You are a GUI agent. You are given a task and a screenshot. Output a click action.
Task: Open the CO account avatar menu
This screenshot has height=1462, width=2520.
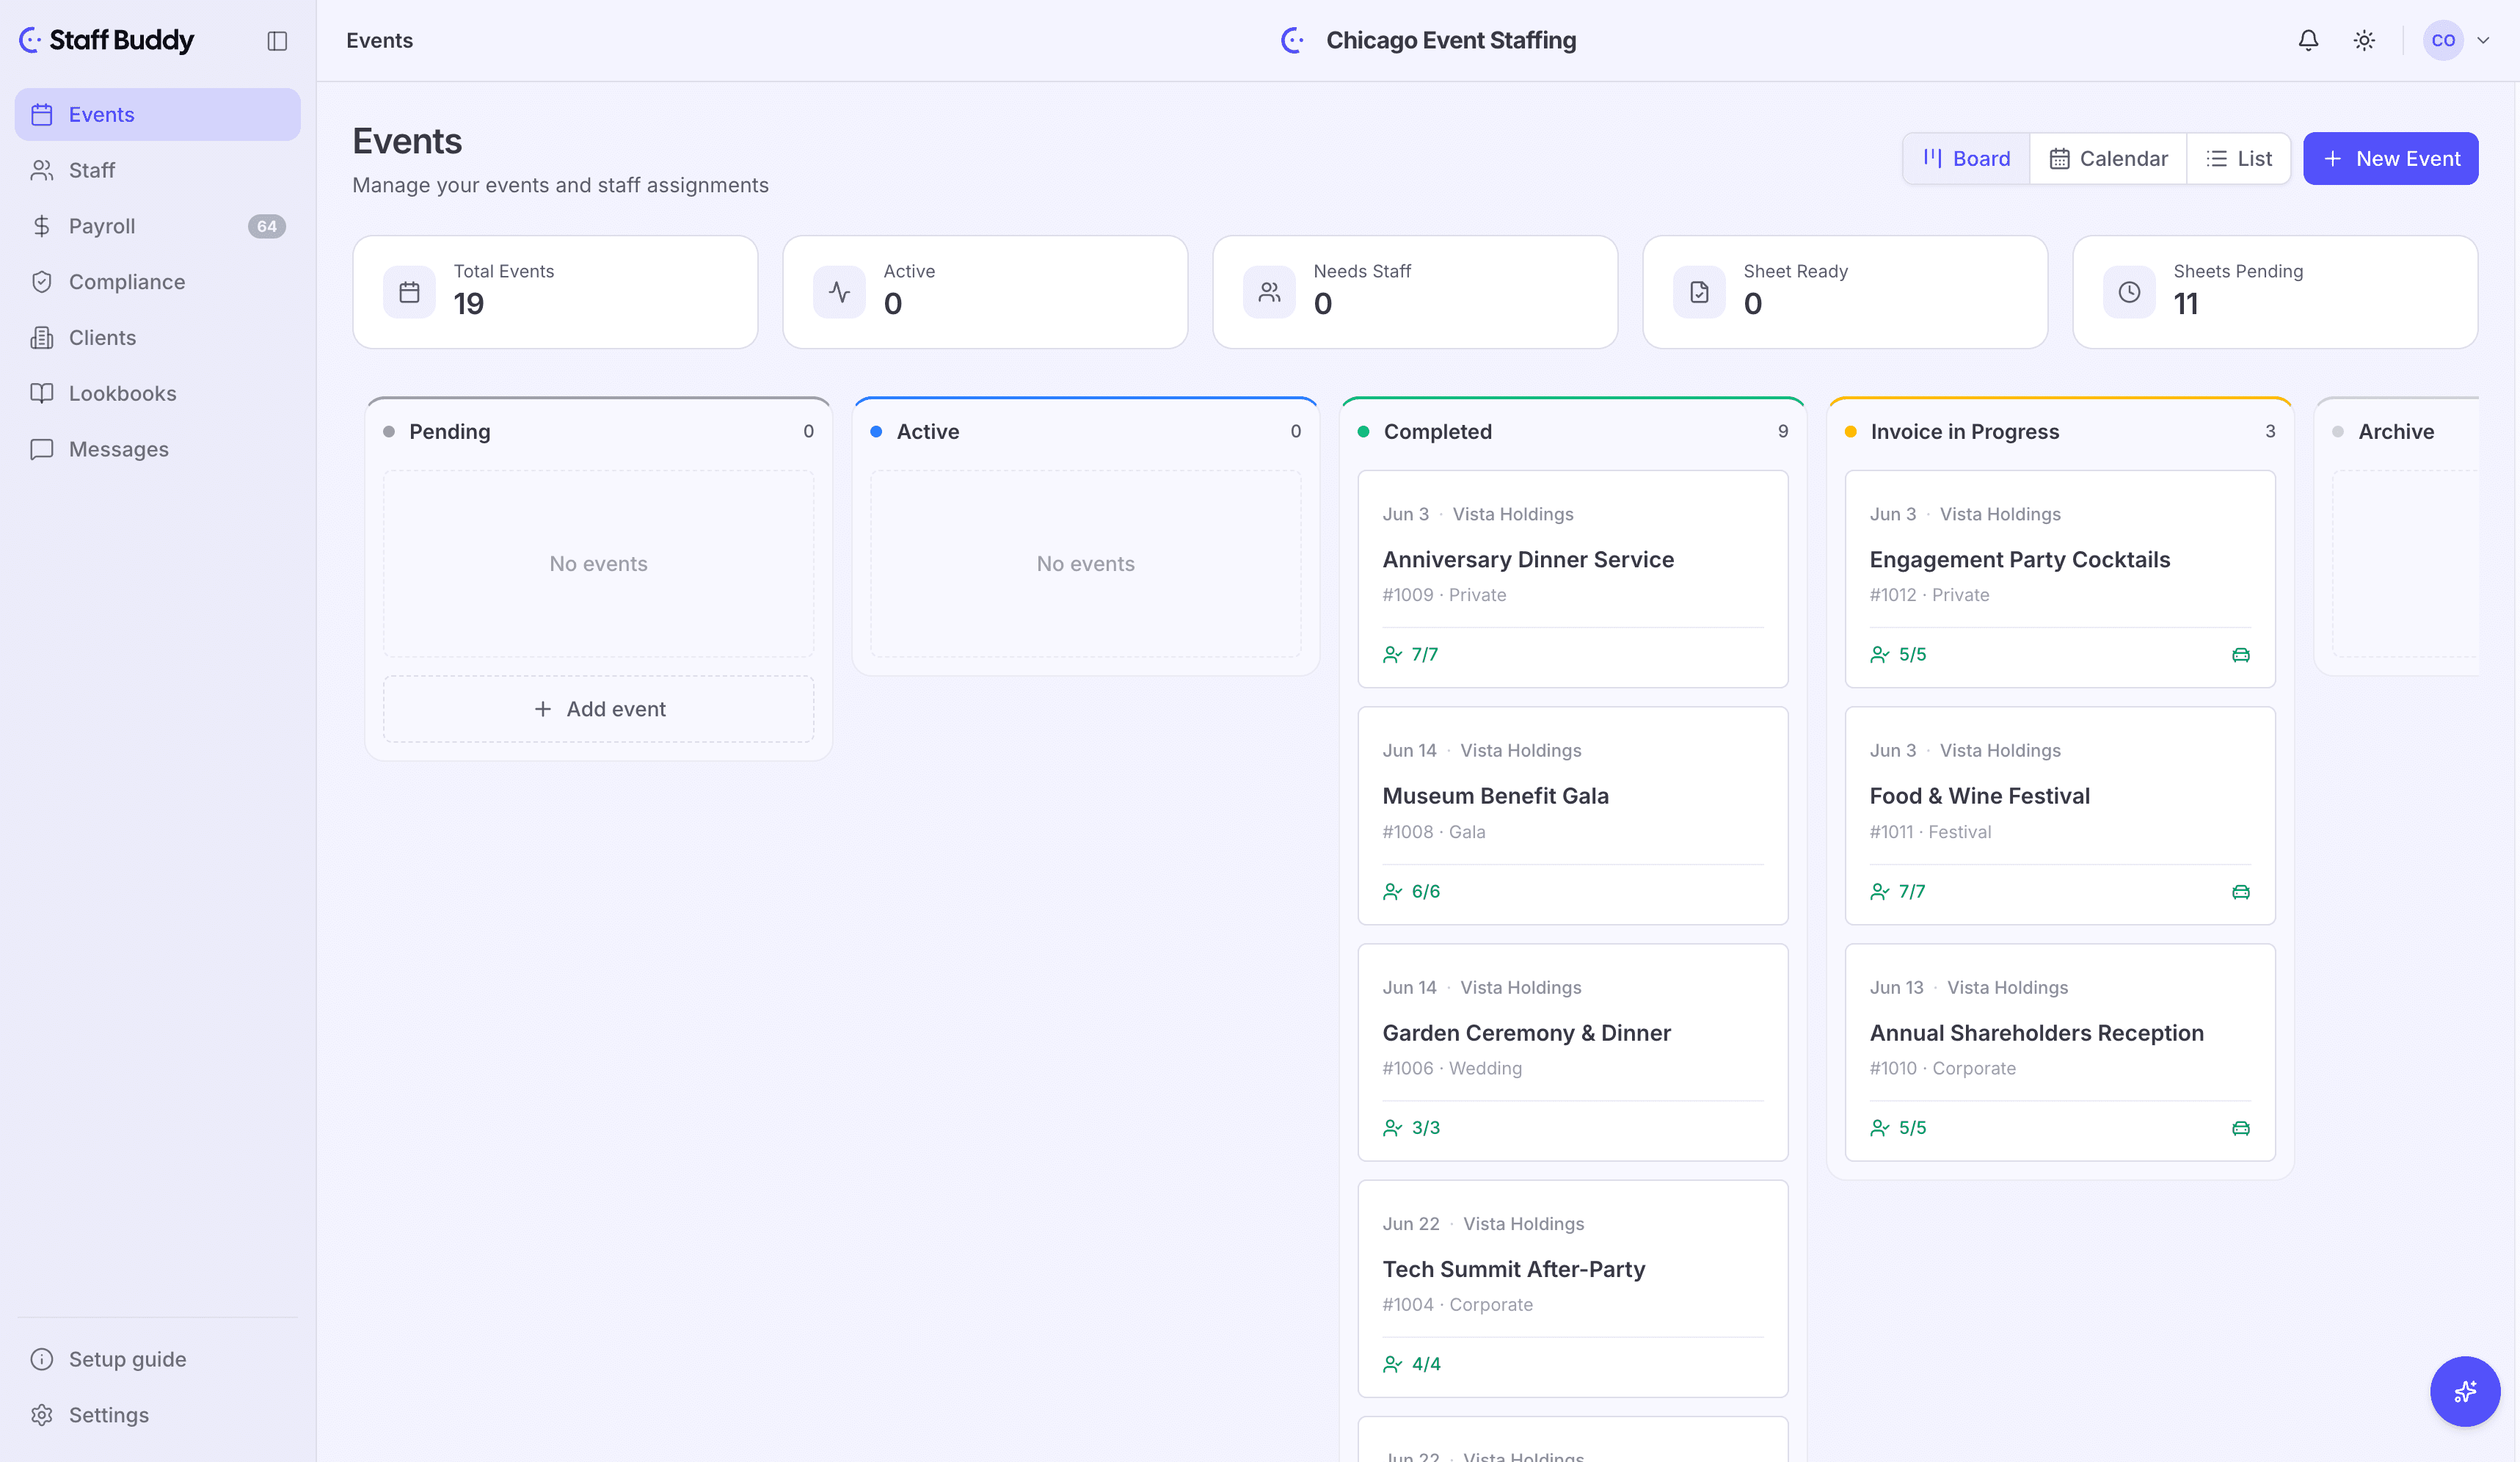[2443, 40]
